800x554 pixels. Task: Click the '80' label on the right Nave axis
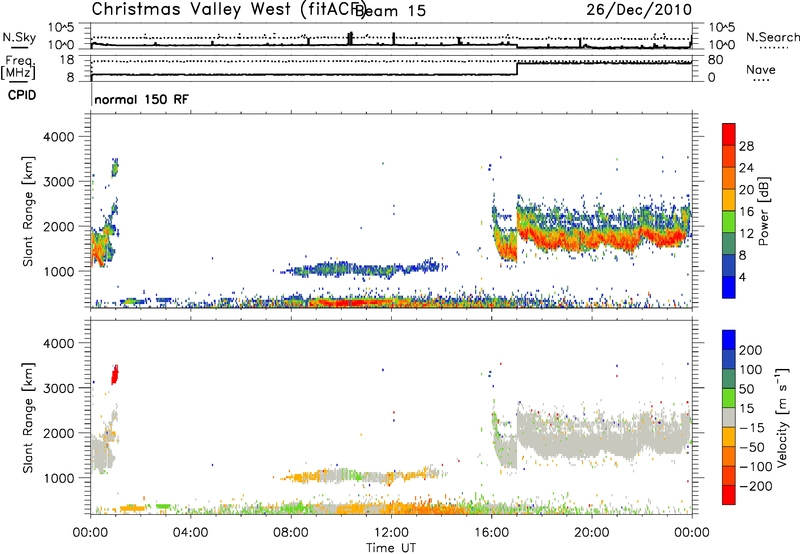click(x=716, y=60)
